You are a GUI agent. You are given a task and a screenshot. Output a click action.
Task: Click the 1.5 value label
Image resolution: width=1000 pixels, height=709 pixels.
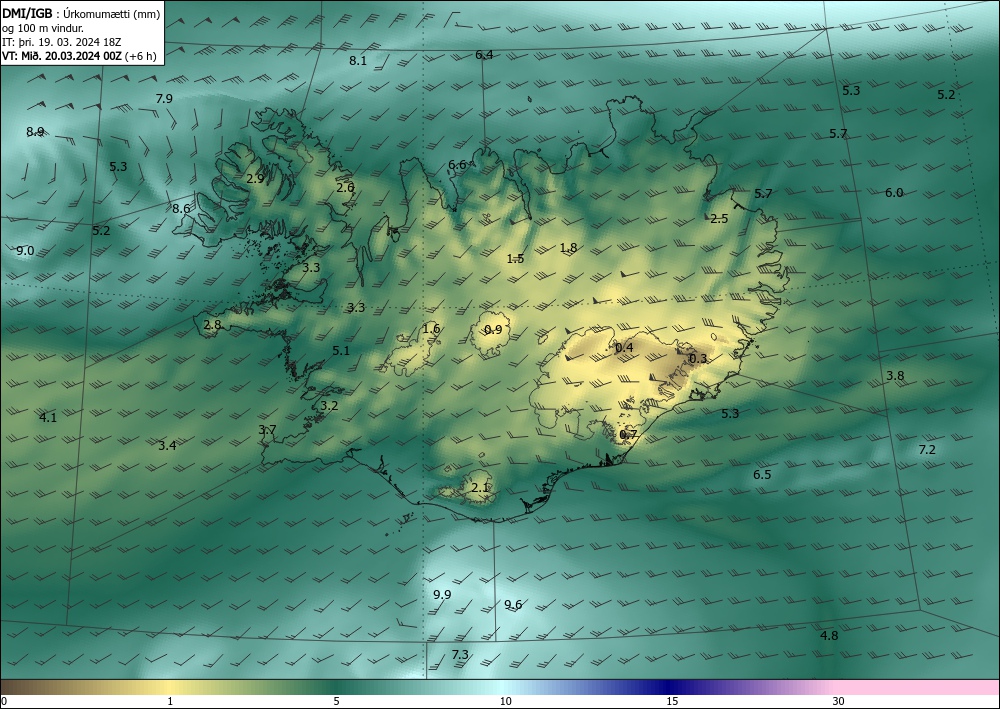pyautogui.click(x=515, y=258)
